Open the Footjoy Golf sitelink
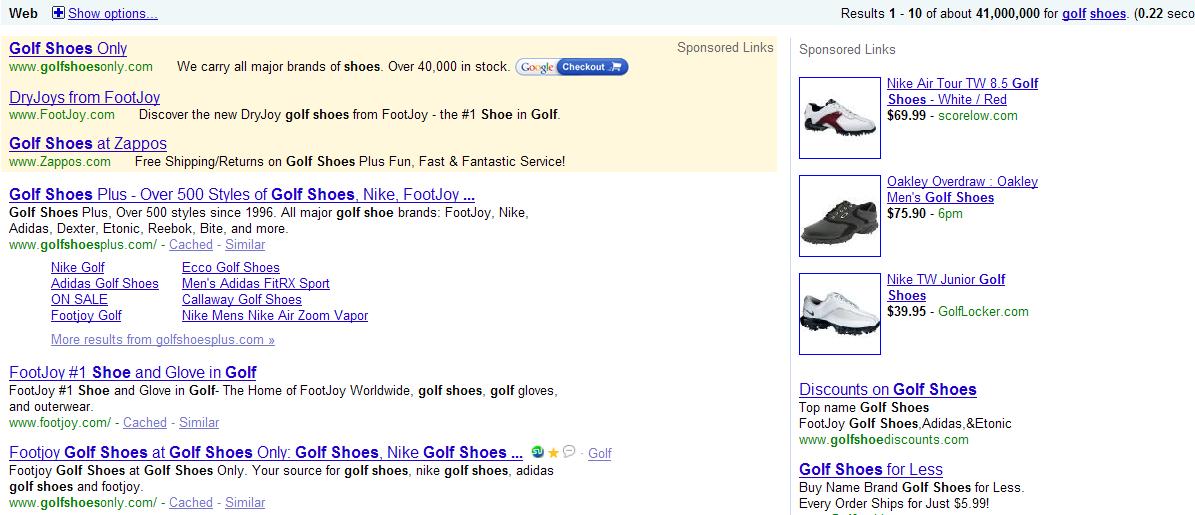 click(x=86, y=315)
